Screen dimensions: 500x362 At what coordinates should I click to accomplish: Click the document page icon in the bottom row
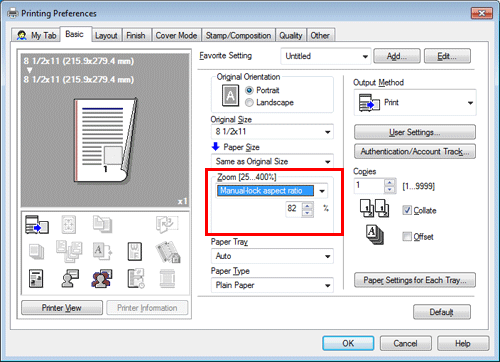pyautogui.click(x=36, y=279)
